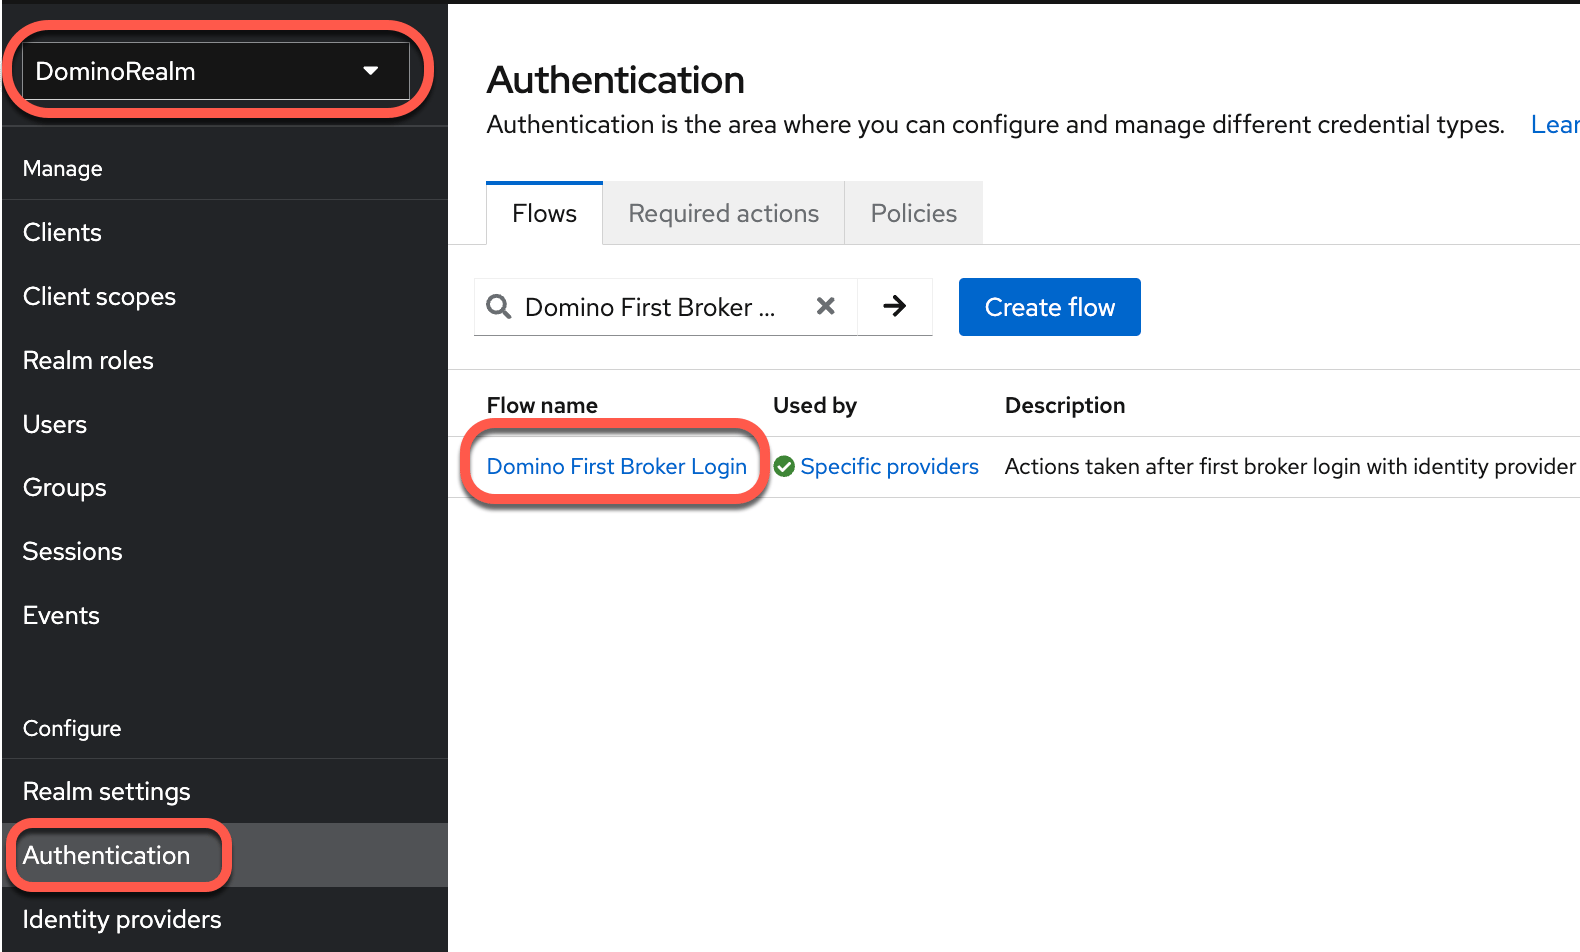Click the Flow name column header
1580x952 pixels.
point(542,405)
